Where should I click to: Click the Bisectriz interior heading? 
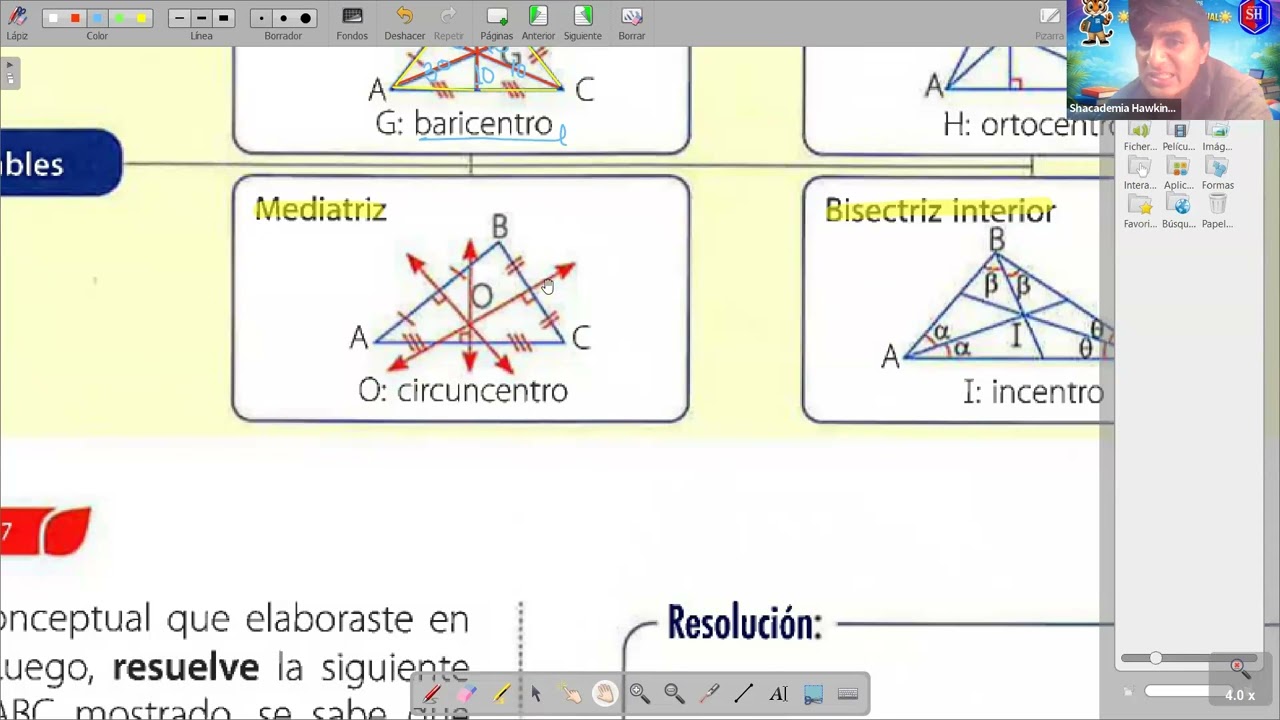[940, 210]
